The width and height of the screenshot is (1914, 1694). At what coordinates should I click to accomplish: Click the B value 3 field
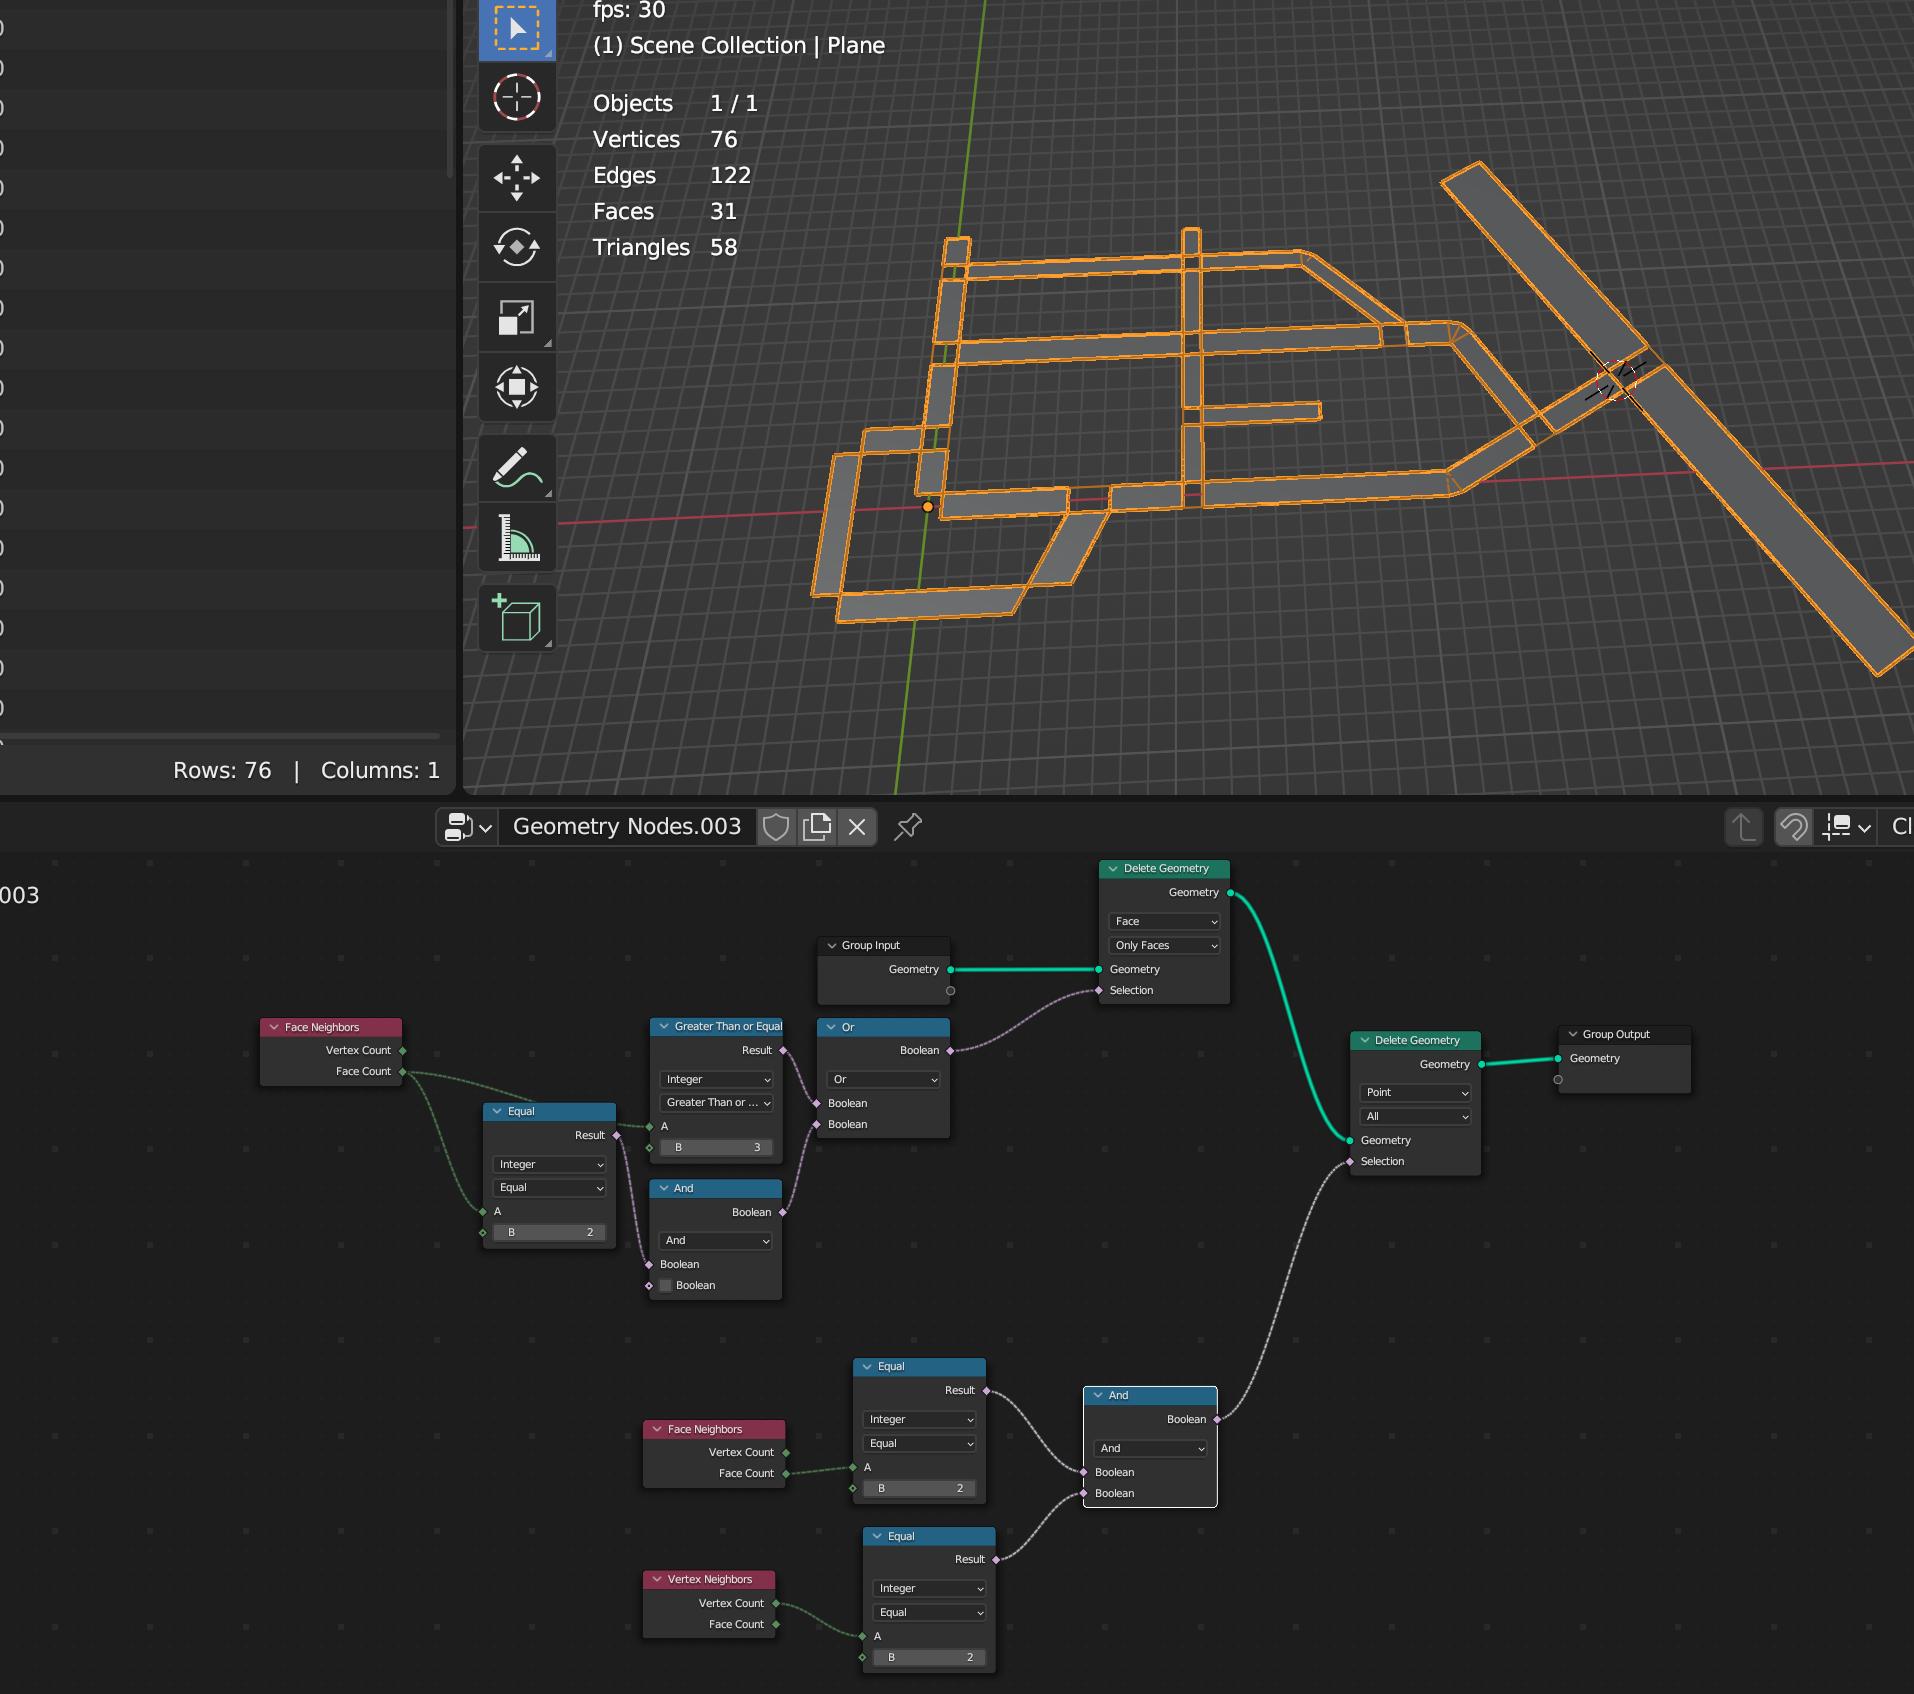717,1147
